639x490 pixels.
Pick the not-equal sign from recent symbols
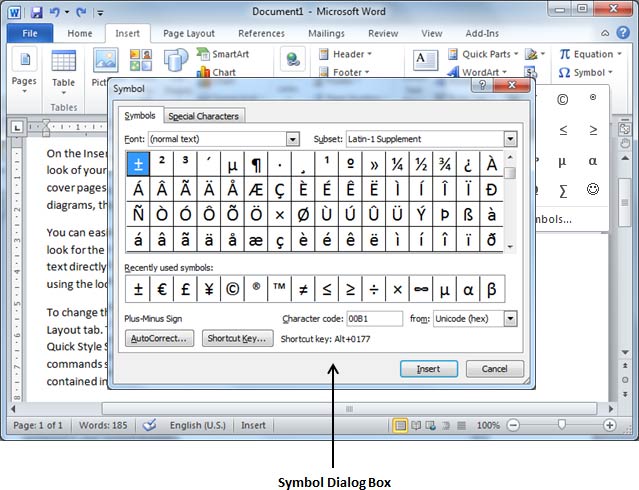point(303,289)
